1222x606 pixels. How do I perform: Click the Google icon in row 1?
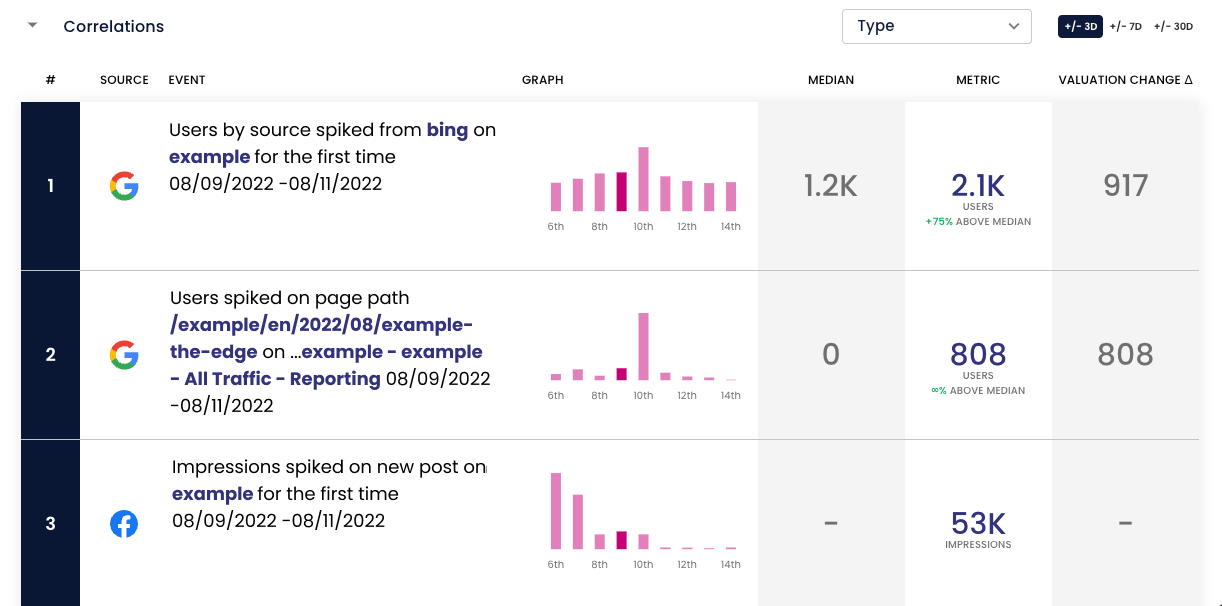[124, 186]
